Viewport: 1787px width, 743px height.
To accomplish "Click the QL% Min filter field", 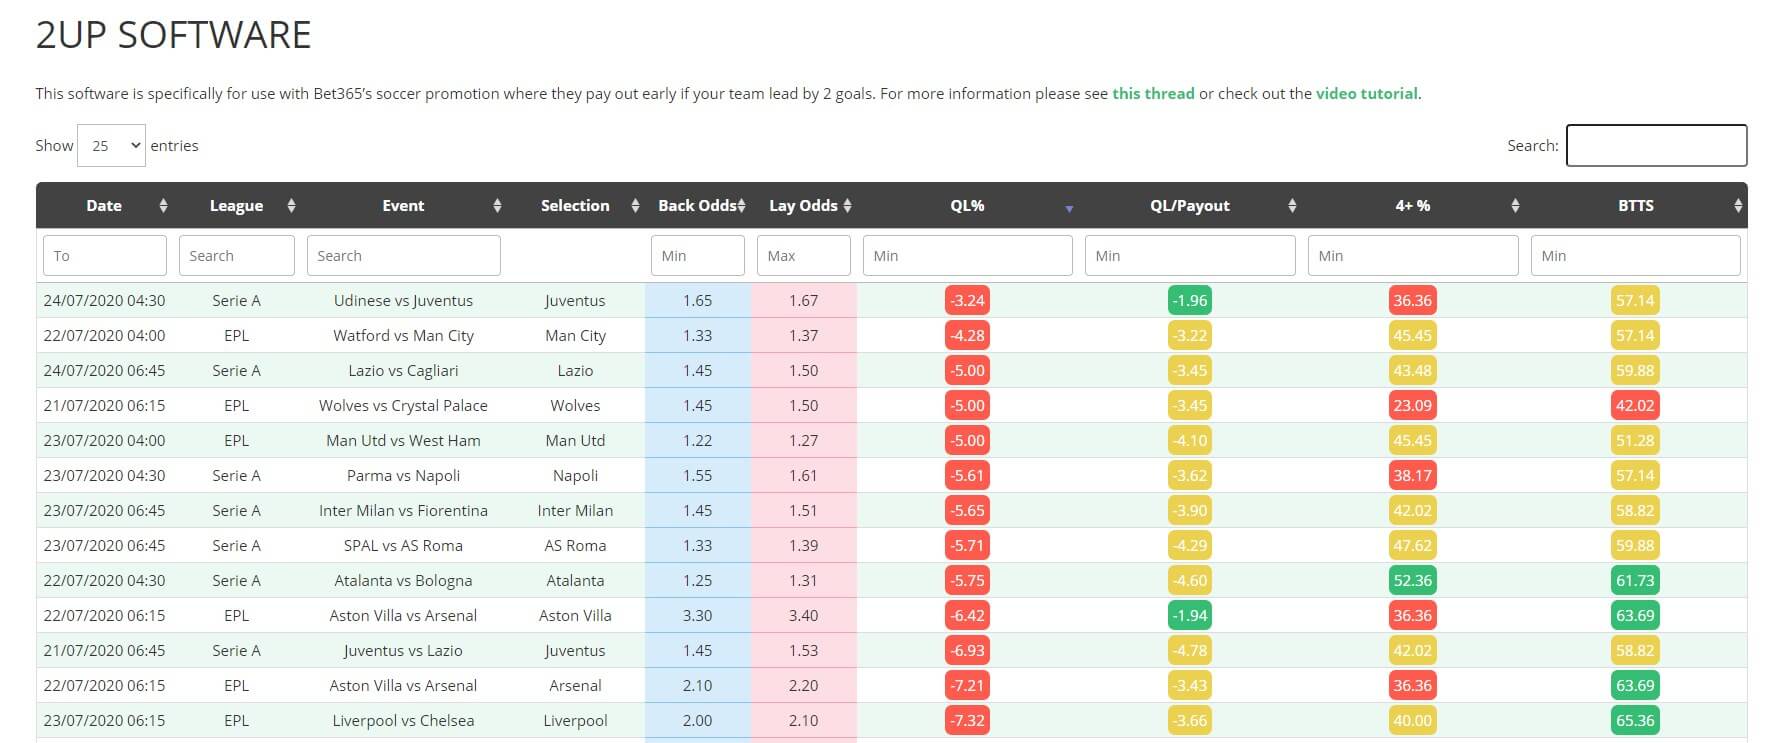I will [968, 256].
